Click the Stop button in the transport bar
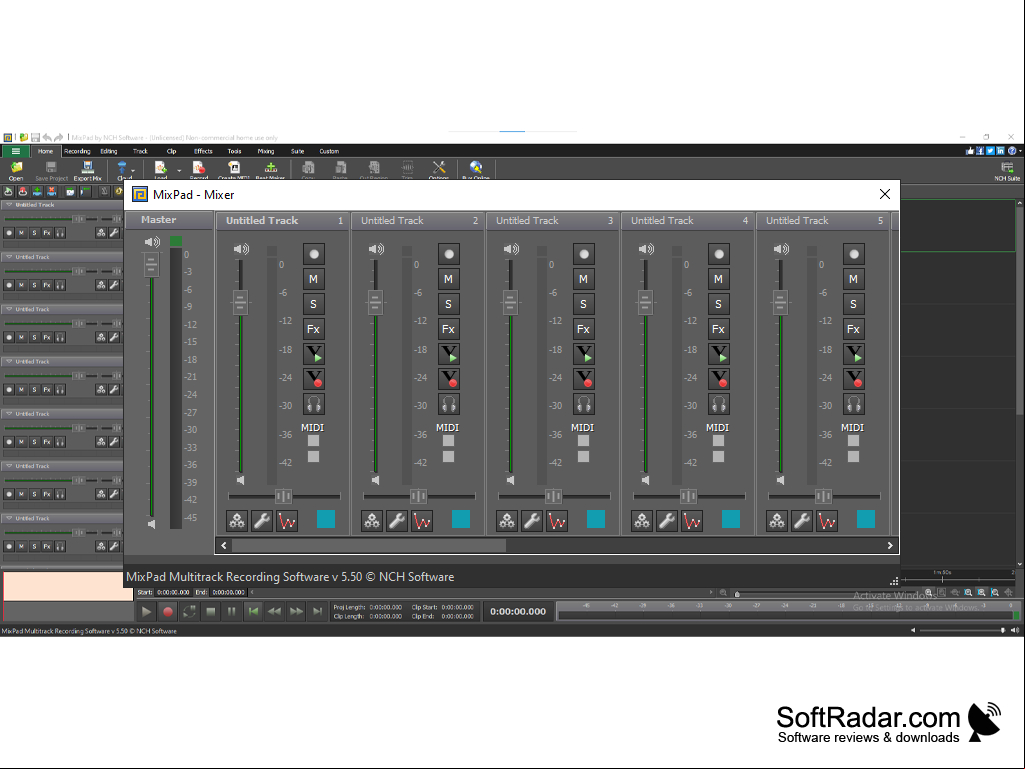Screen dimensions: 1025x769 (210, 611)
